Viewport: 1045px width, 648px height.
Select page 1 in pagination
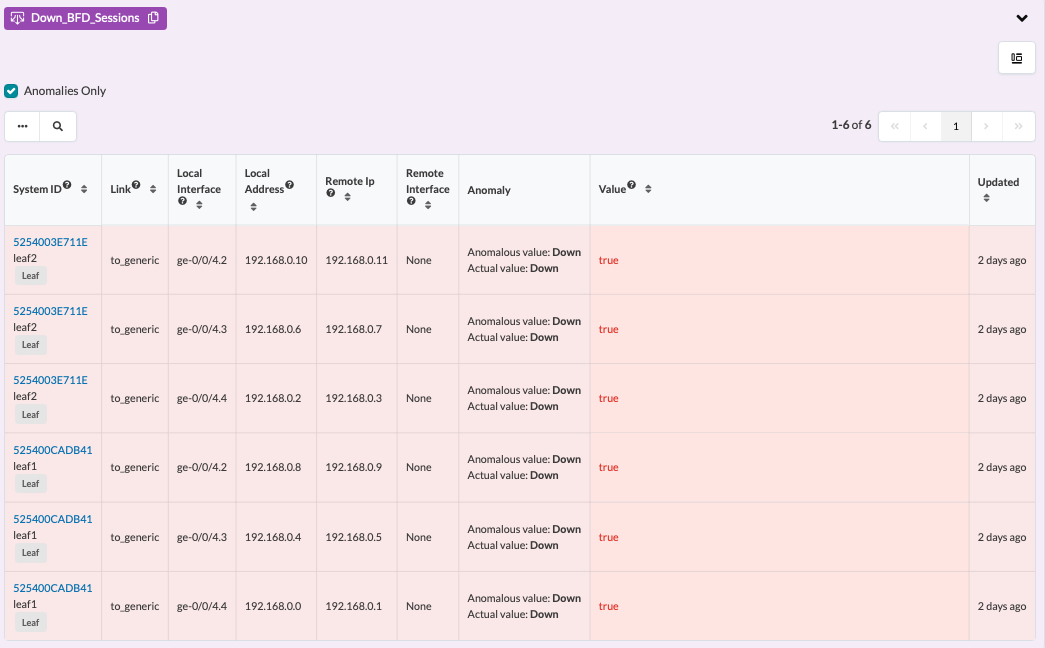coord(956,126)
